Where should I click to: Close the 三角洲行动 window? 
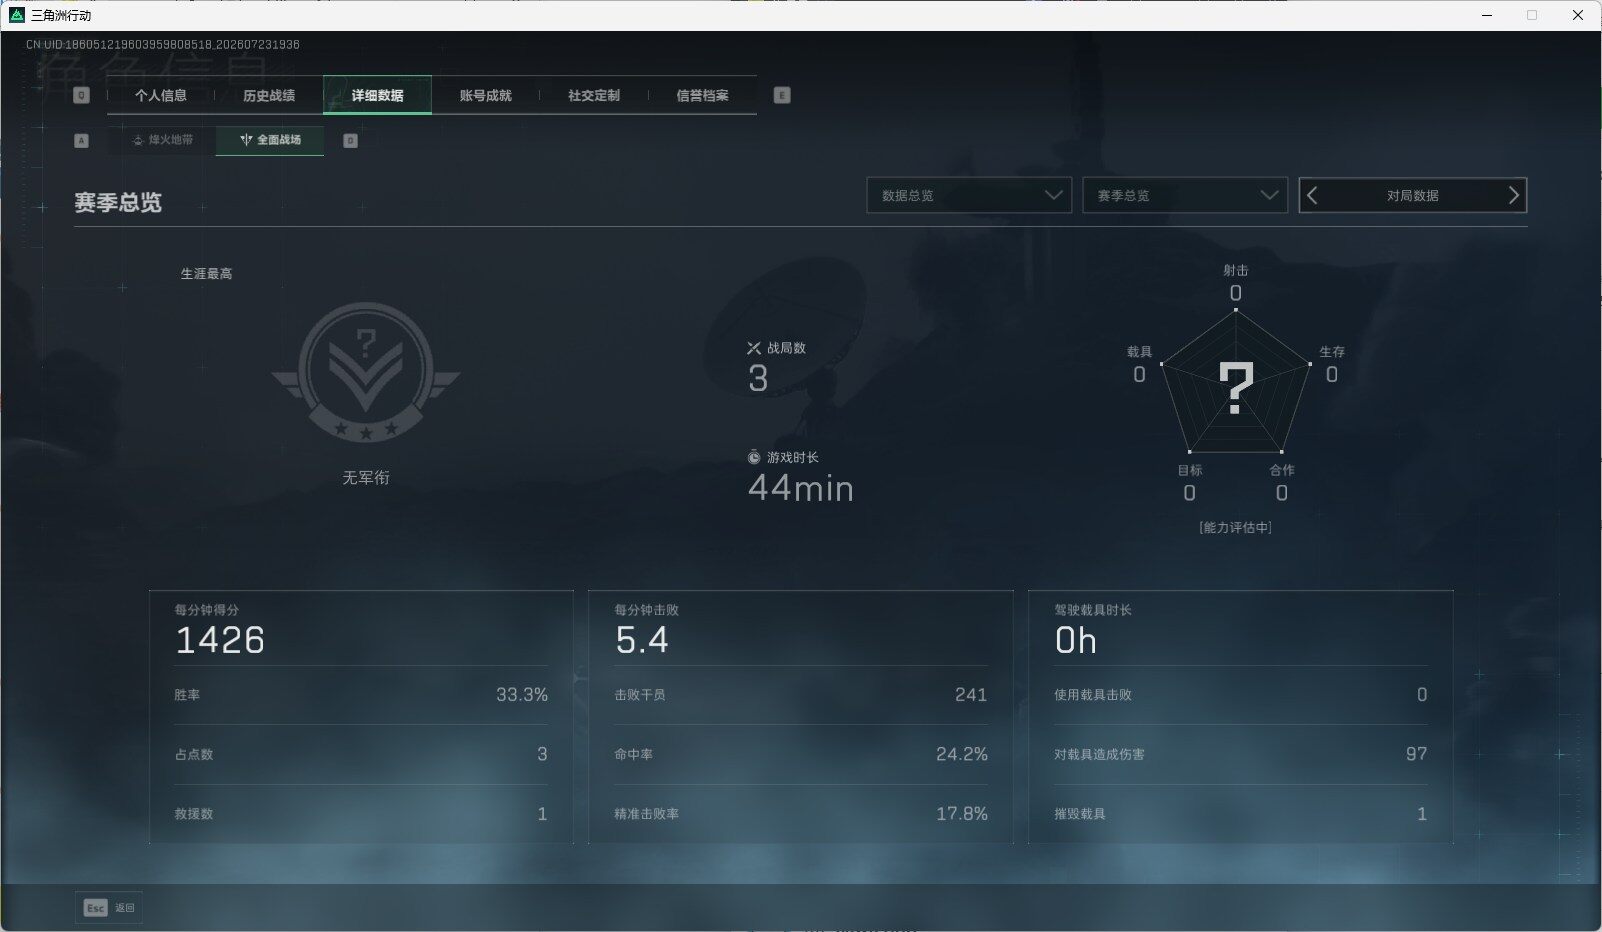coord(1578,15)
